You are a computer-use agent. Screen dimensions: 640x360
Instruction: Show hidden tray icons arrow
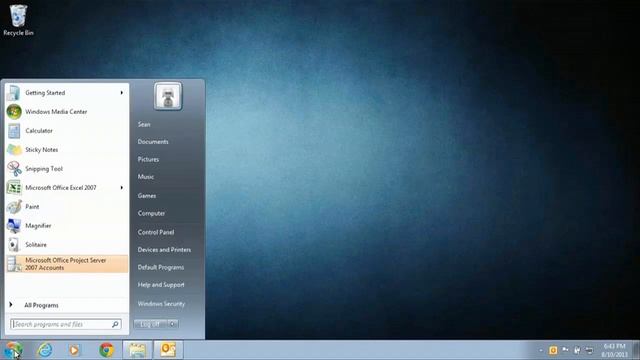(541, 350)
